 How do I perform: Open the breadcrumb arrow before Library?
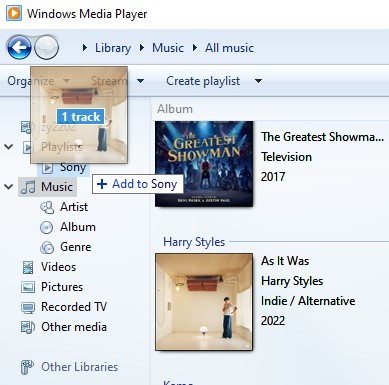point(85,48)
